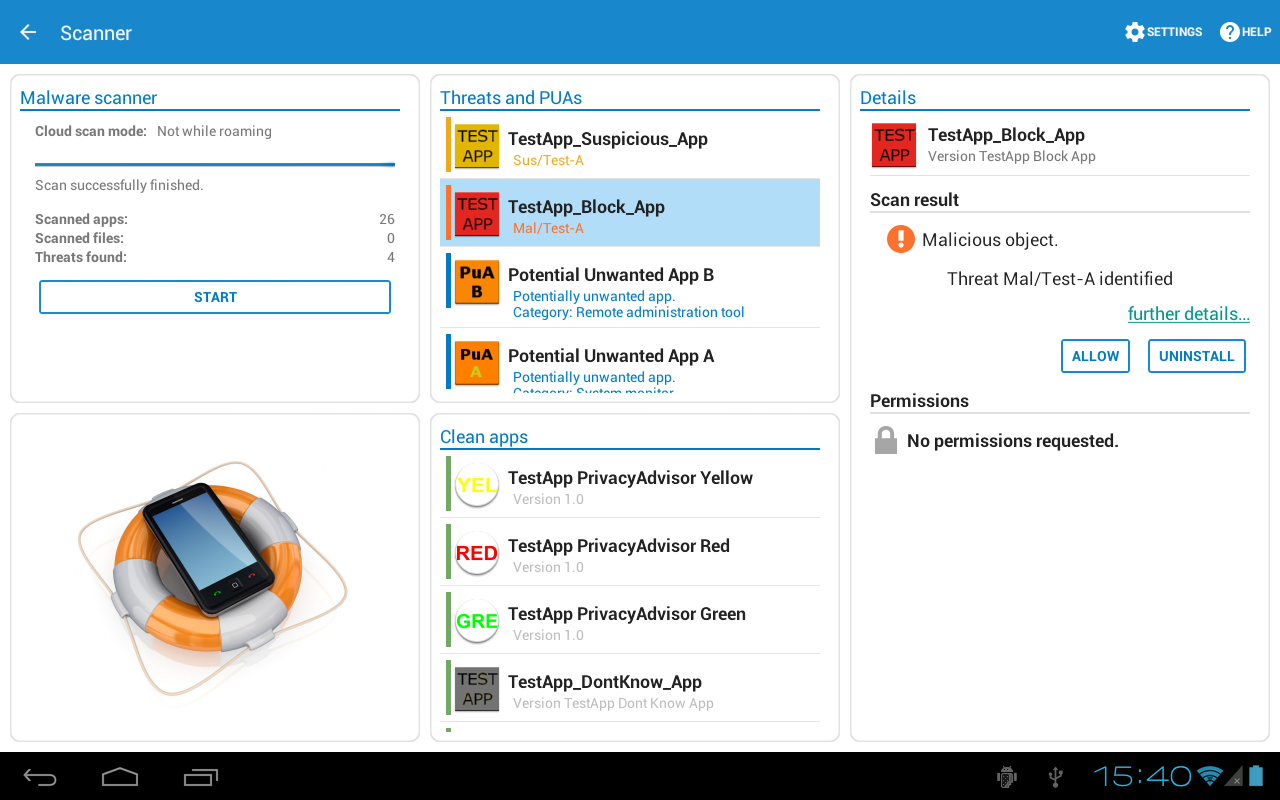This screenshot has height=800, width=1280.
Task: Select the PuA B app icon
Action: (477, 281)
